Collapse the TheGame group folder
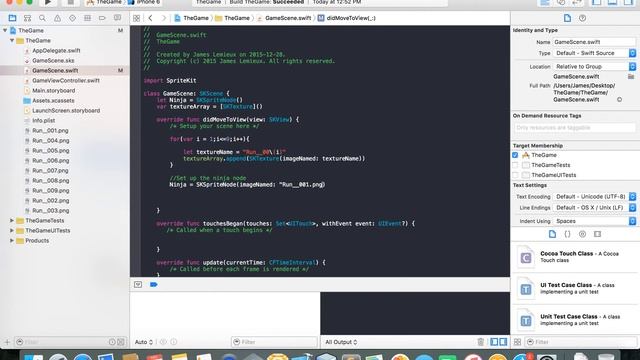 click(x=12, y=40)
